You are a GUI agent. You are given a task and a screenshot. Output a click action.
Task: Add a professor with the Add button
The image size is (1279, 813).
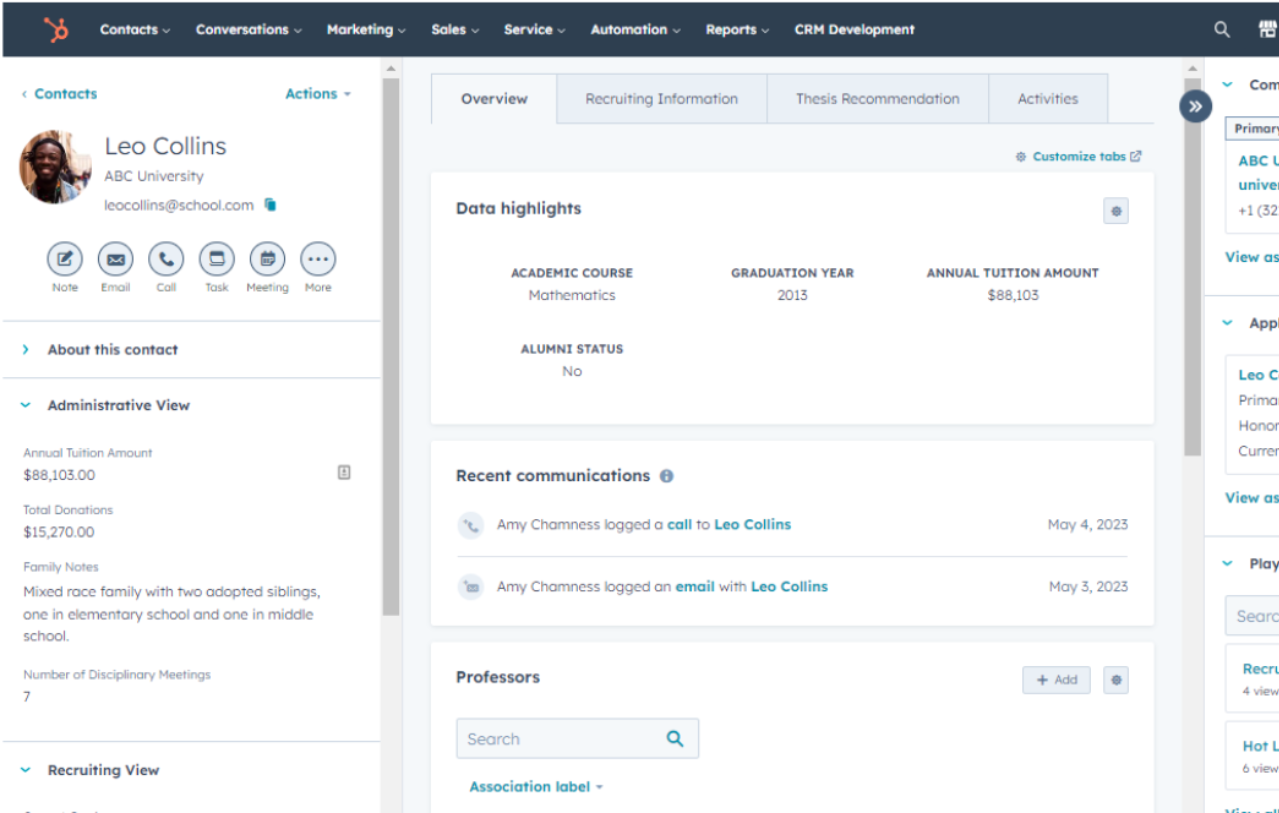point(1055,679)
